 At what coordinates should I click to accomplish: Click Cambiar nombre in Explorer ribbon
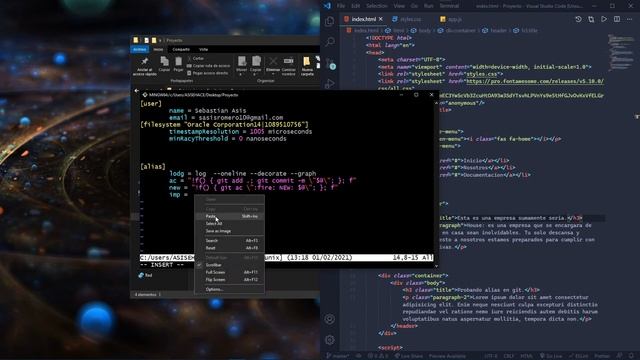289,66
